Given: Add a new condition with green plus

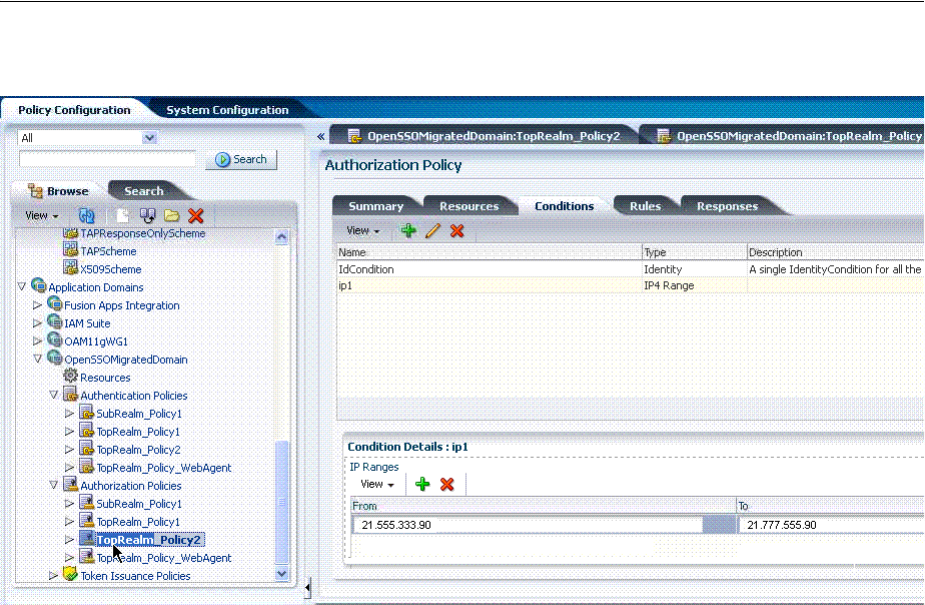Looking at the screenshot, I should coord(408,231).
